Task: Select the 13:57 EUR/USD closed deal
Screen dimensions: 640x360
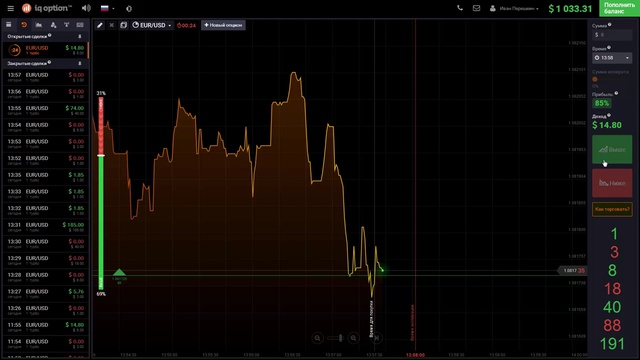Action: pos(45,77)
